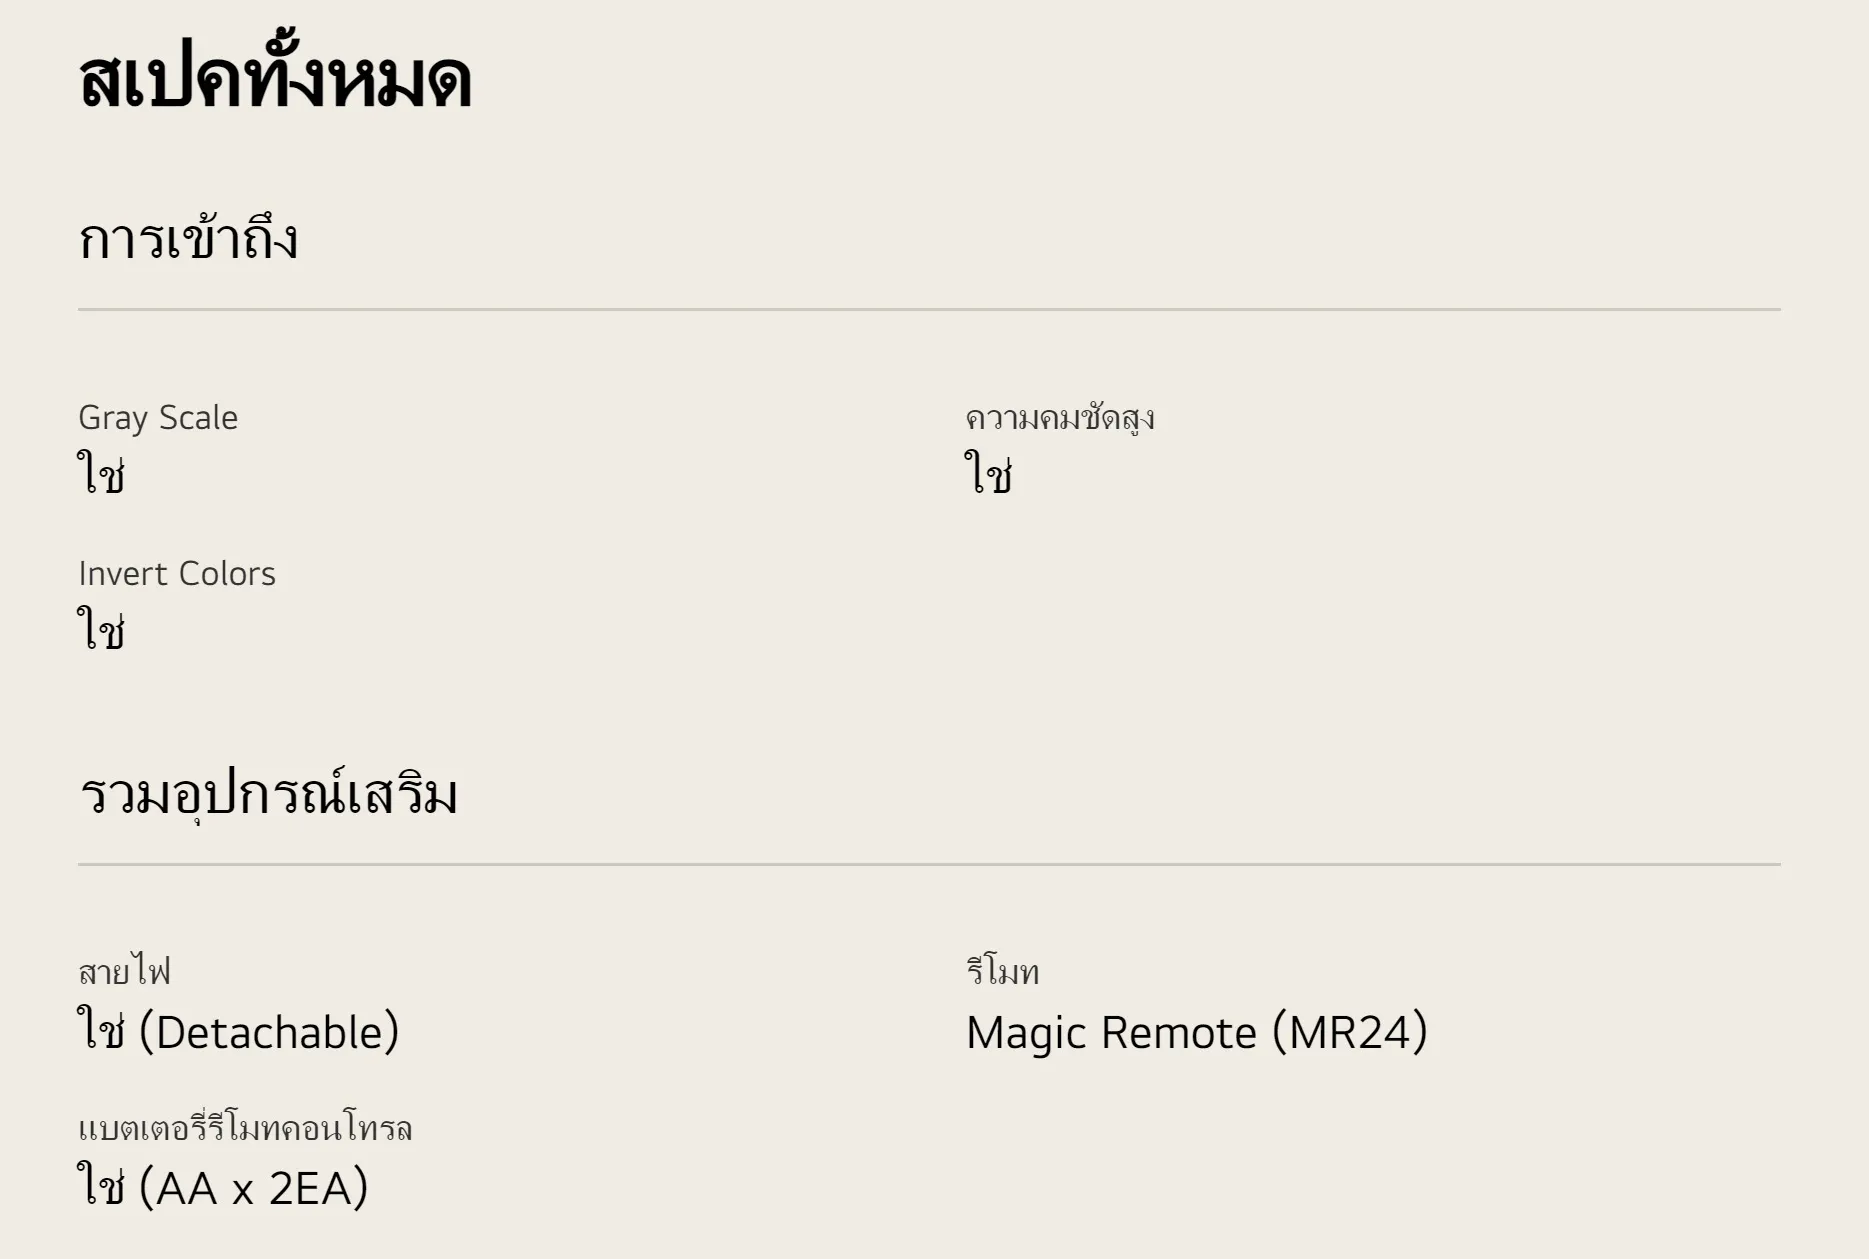Select the แบตเตอรี่รีโมทคอนโทรล spec label

coord(245,1129)
